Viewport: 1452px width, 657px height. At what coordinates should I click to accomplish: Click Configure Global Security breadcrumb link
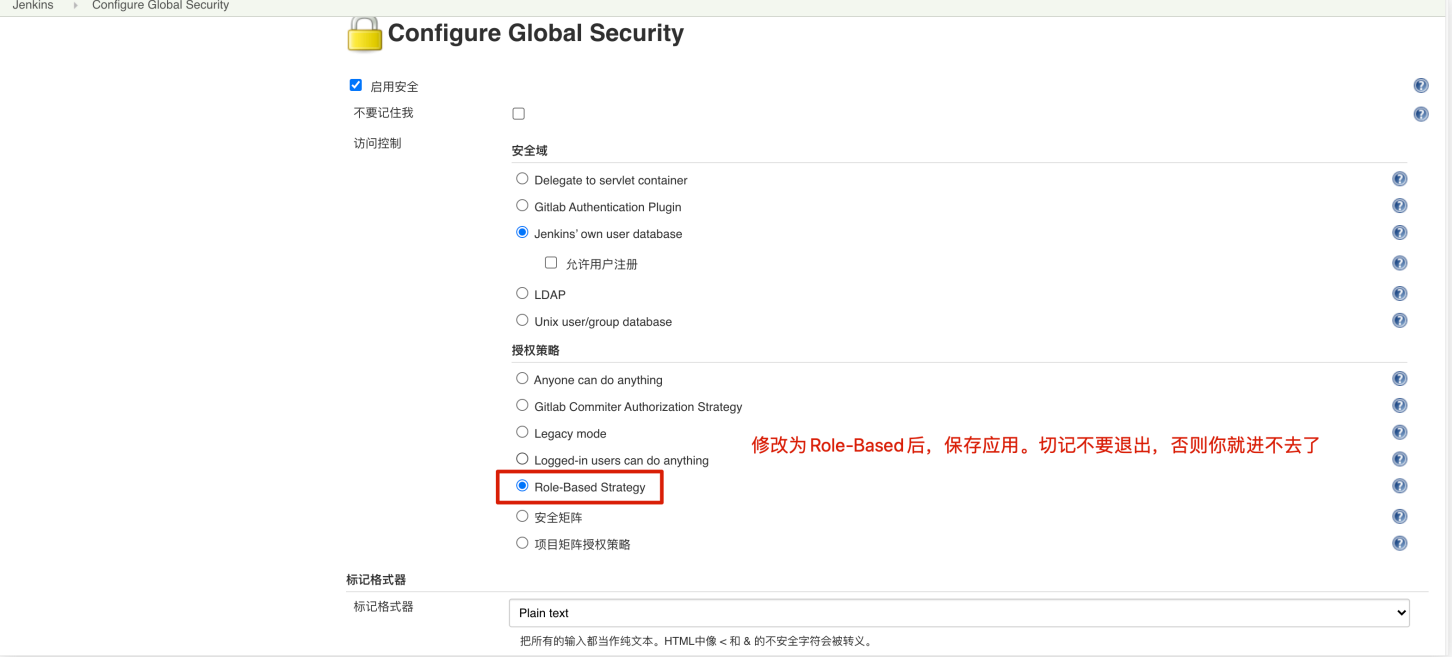point(160,6)
